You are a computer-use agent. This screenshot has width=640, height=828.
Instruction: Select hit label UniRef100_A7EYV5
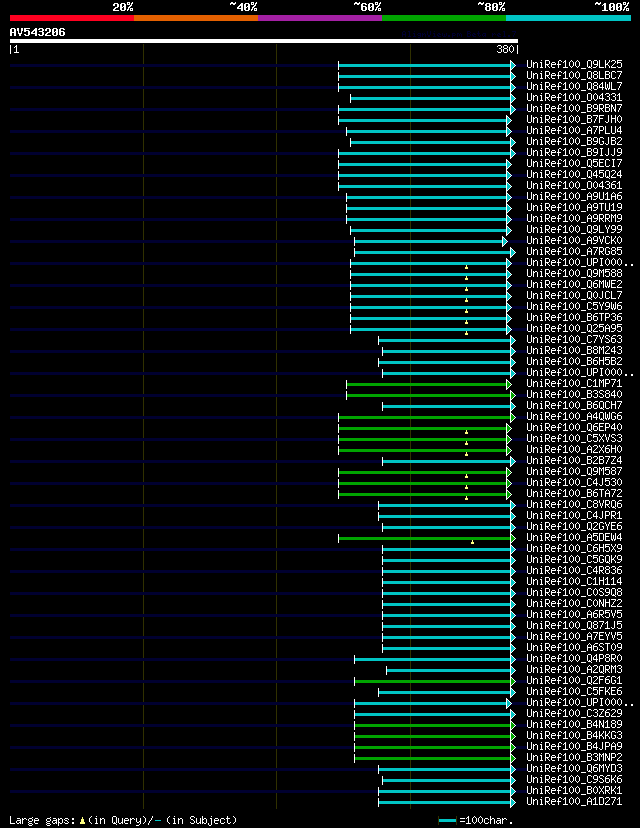click(574, 636)
